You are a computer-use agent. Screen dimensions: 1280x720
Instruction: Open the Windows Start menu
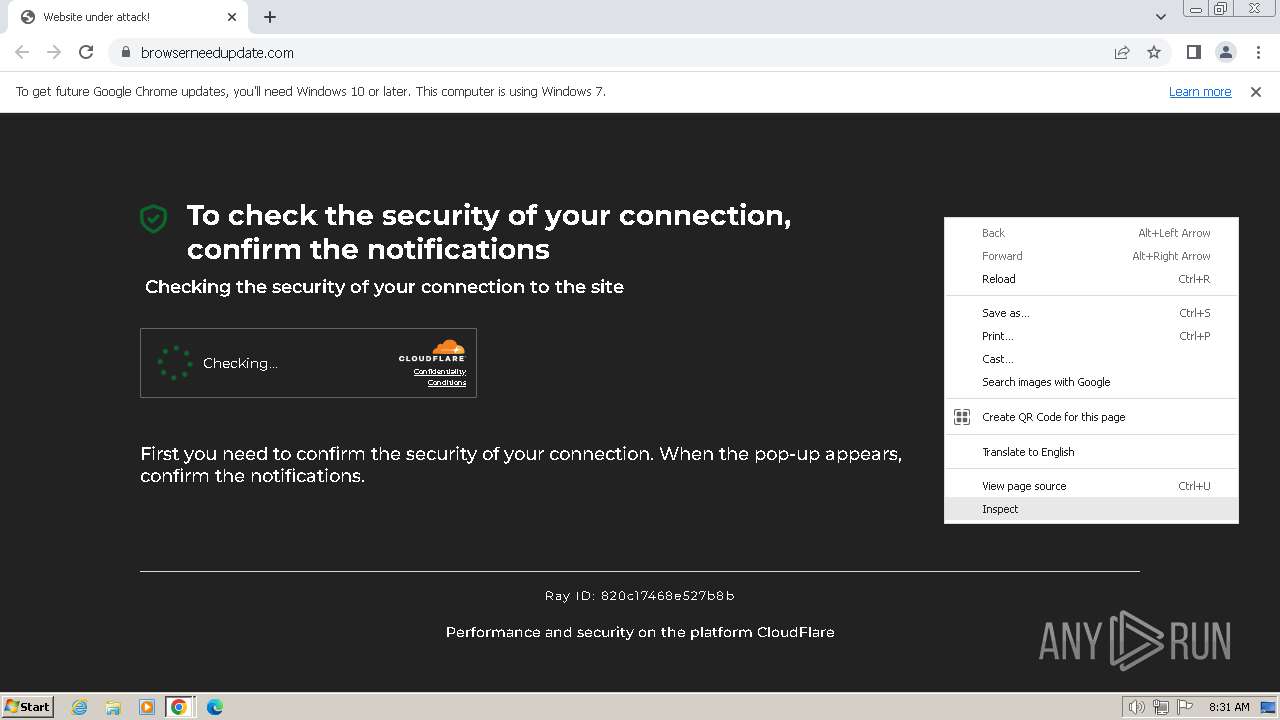tap(28, 706)
